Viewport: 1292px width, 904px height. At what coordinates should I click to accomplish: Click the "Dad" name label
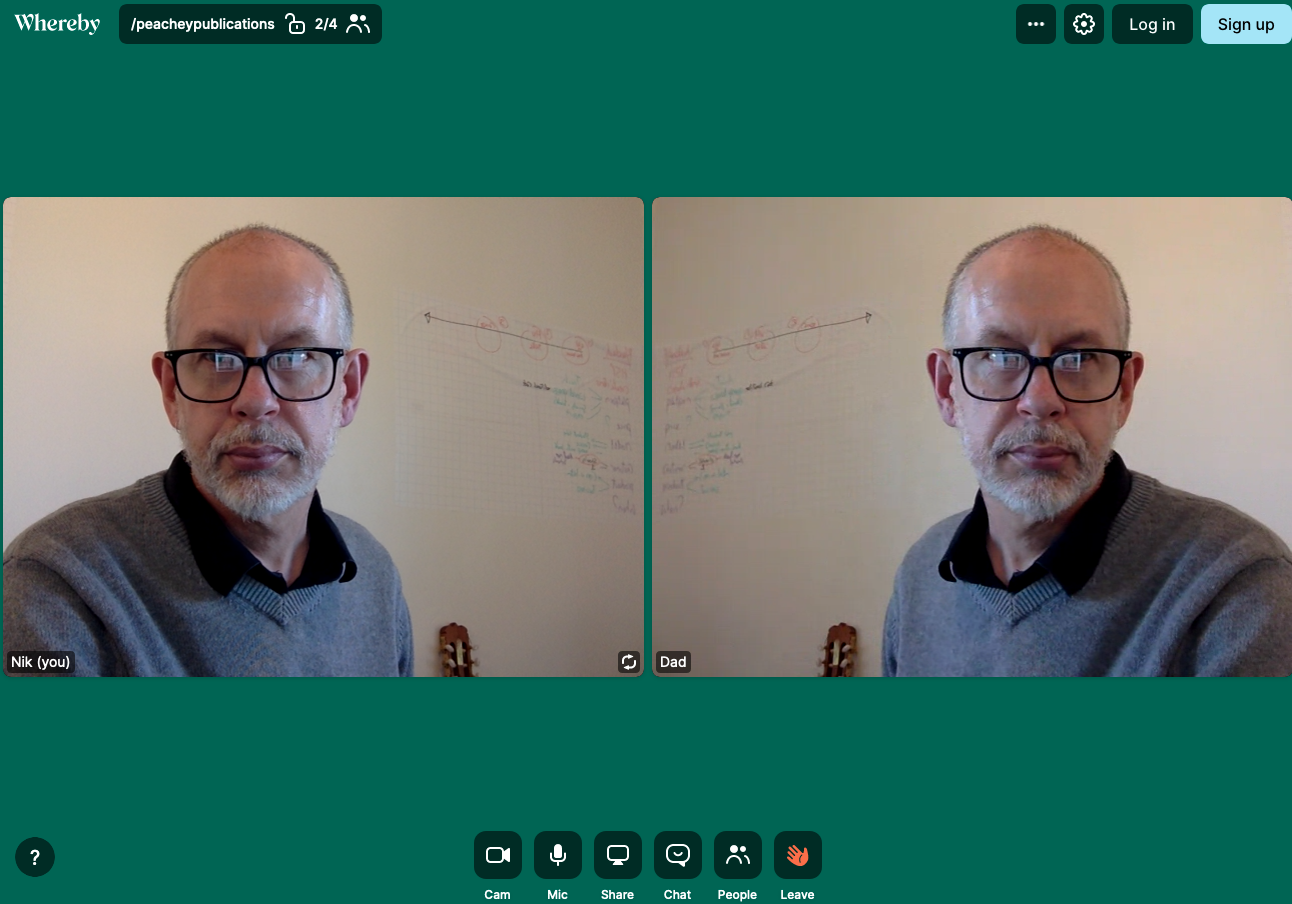[673, 662]
